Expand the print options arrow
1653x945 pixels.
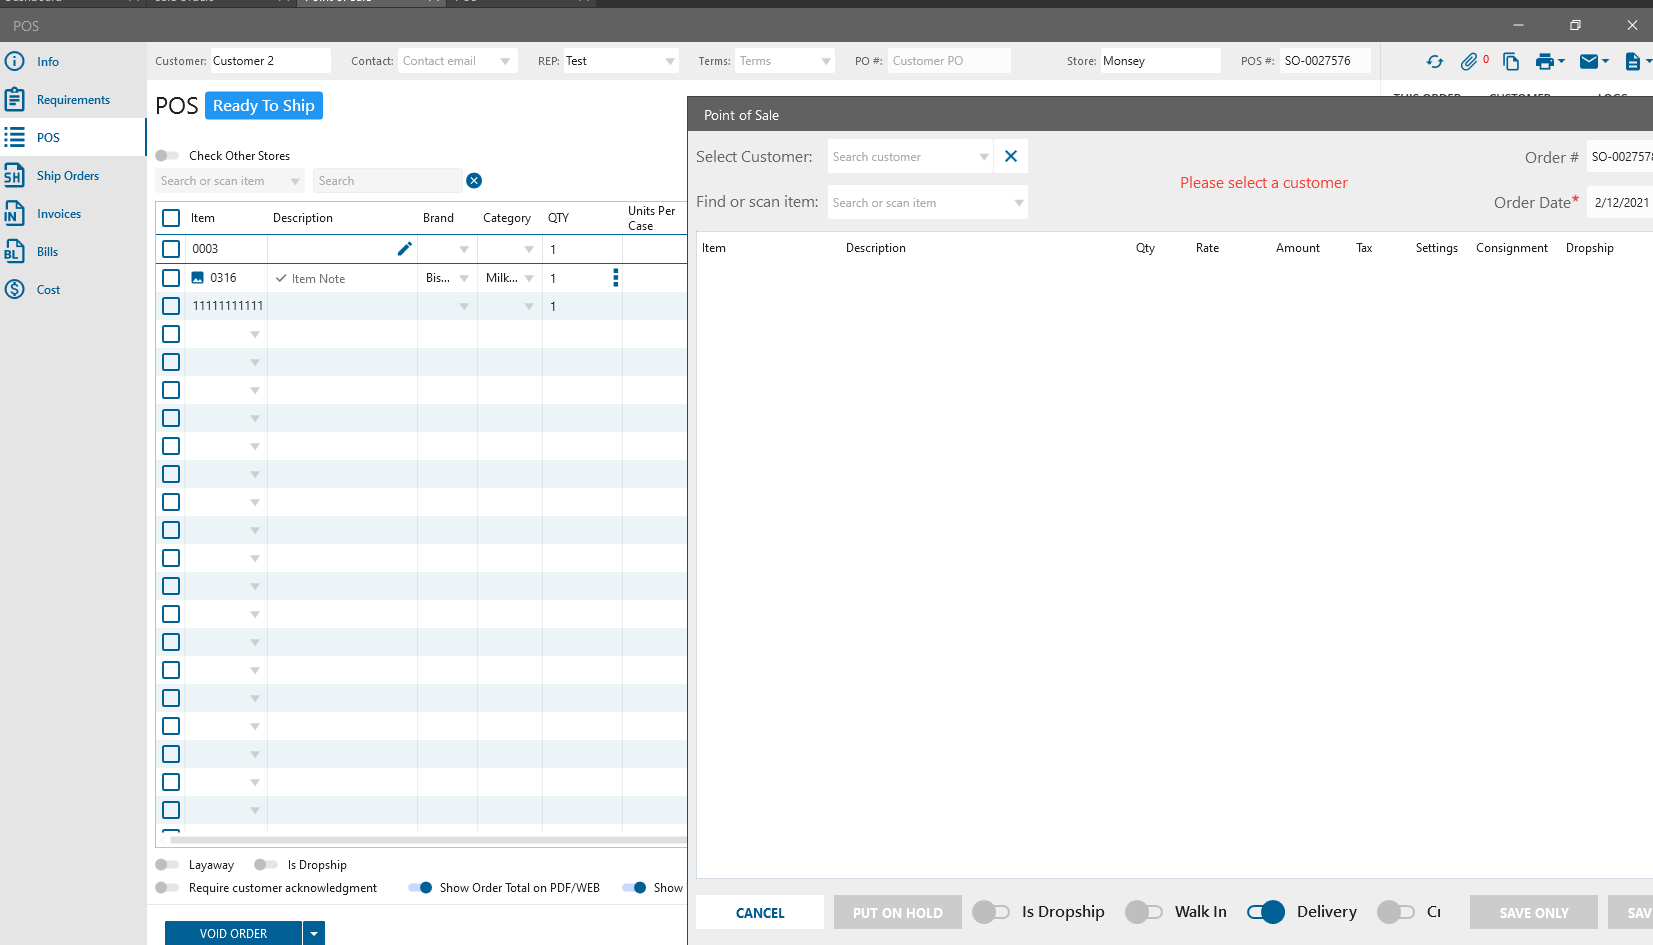click(1561, 62)
